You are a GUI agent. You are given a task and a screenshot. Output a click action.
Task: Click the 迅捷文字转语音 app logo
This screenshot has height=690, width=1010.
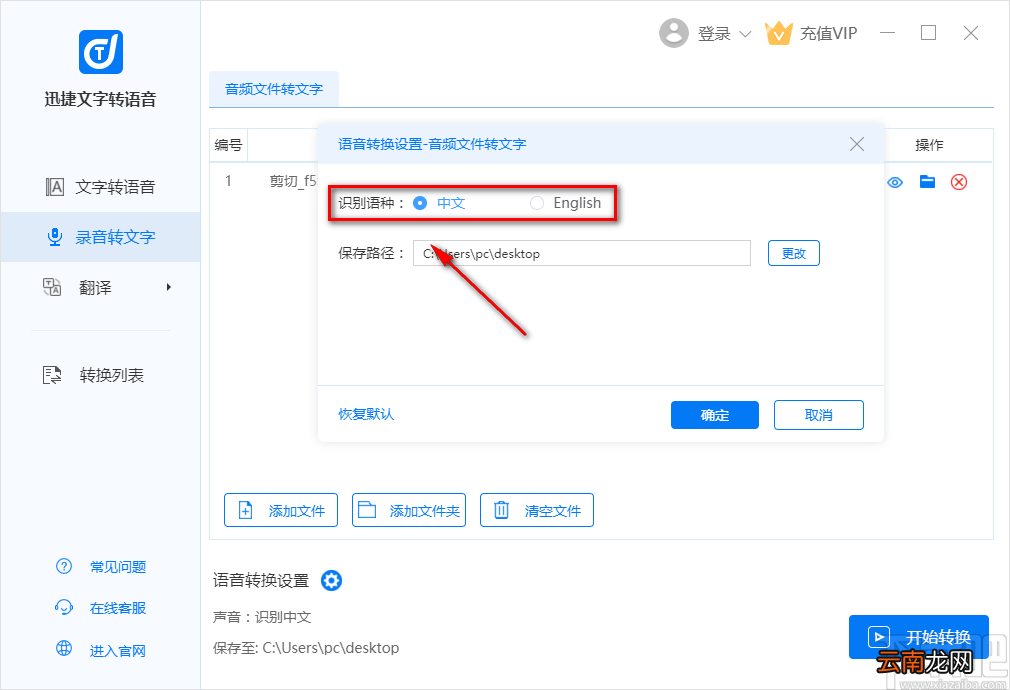point(101,52)
